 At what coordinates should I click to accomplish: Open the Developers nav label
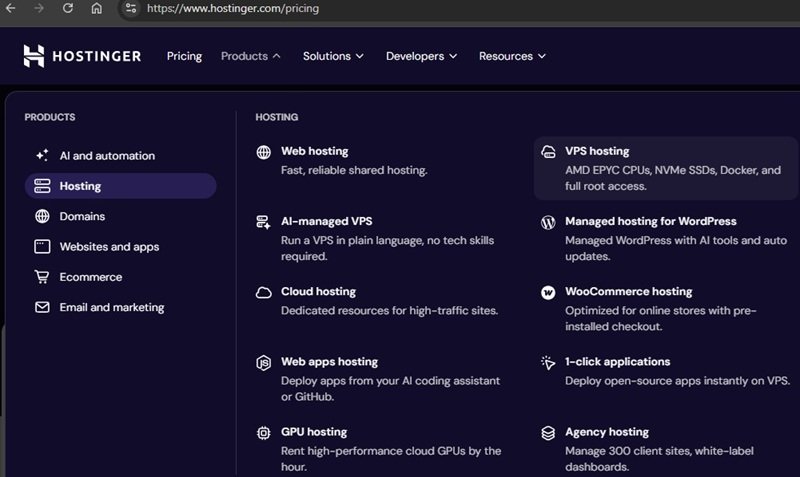tap(415, 56)
